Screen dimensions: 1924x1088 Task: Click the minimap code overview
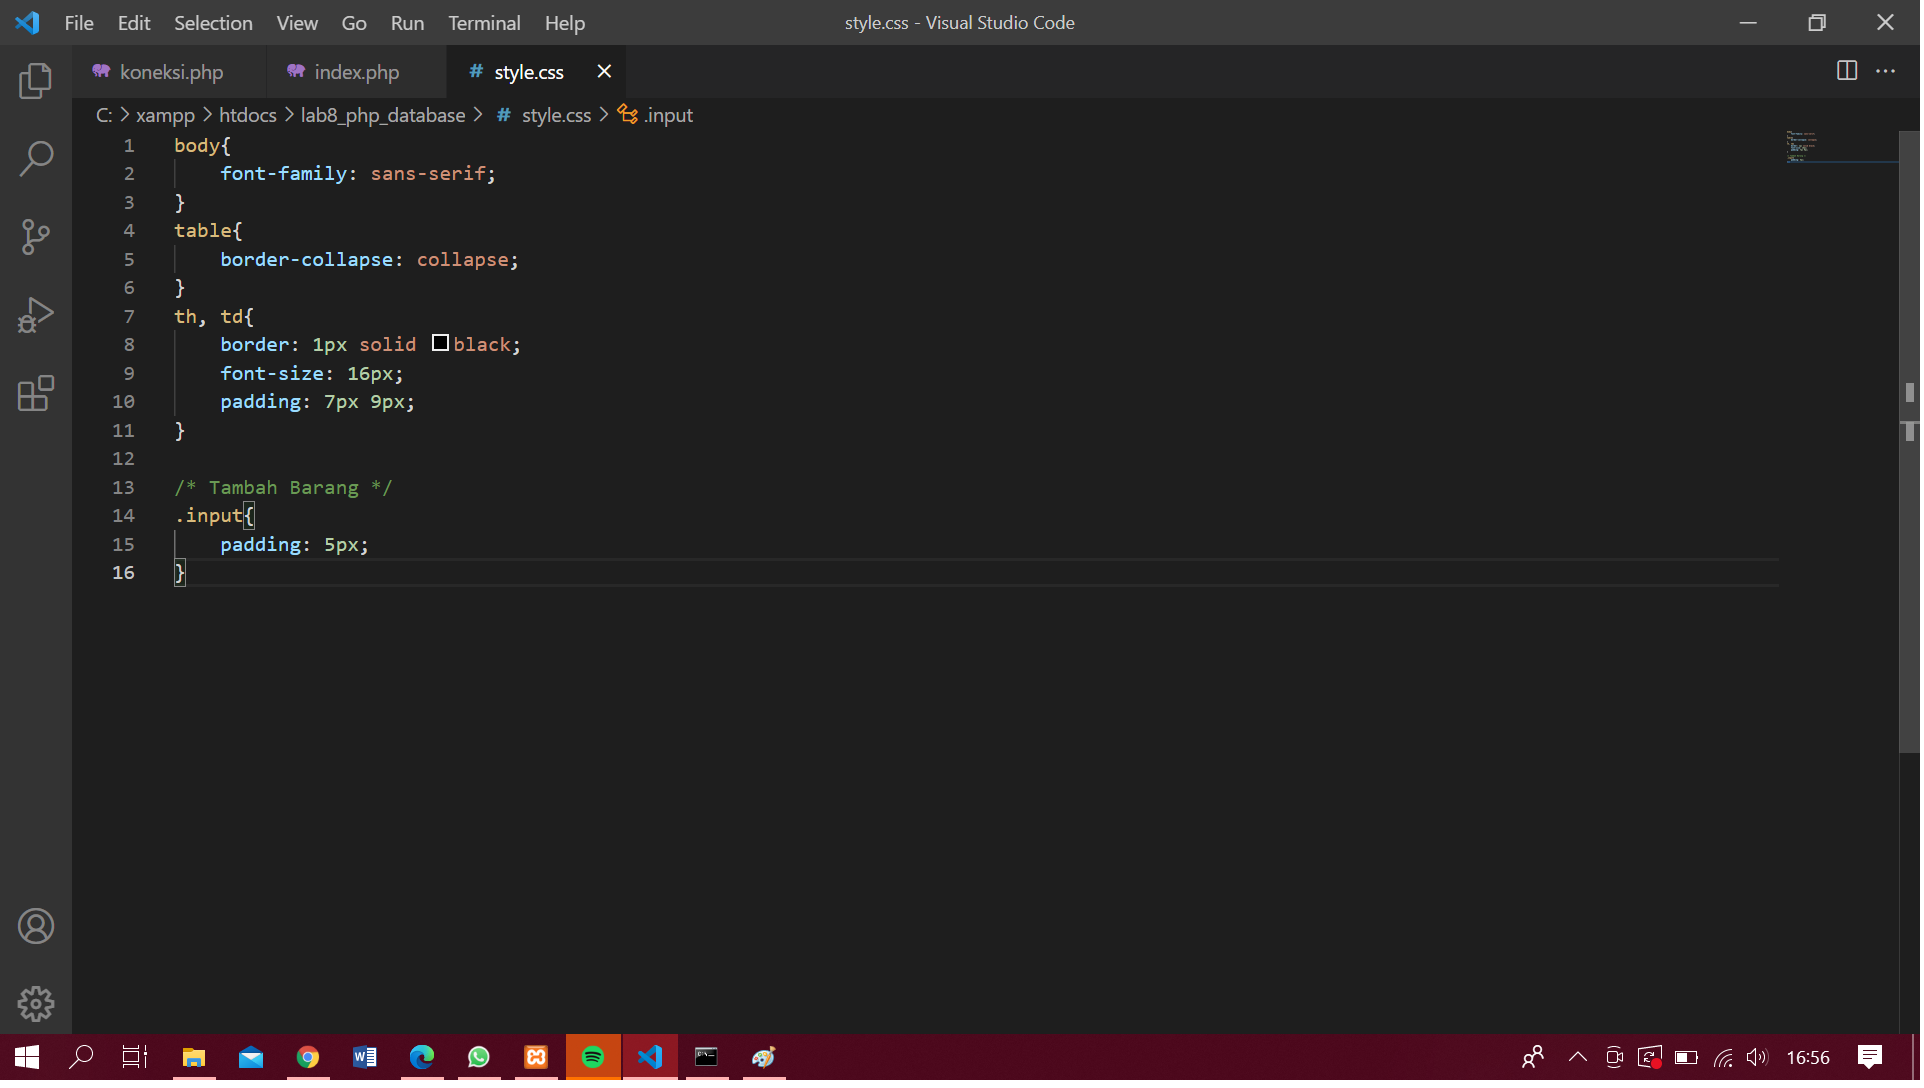click(x=1845, y=146)
